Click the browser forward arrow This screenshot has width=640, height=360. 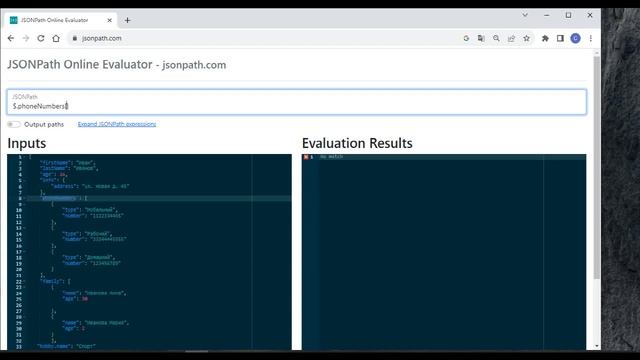[26, 38]
